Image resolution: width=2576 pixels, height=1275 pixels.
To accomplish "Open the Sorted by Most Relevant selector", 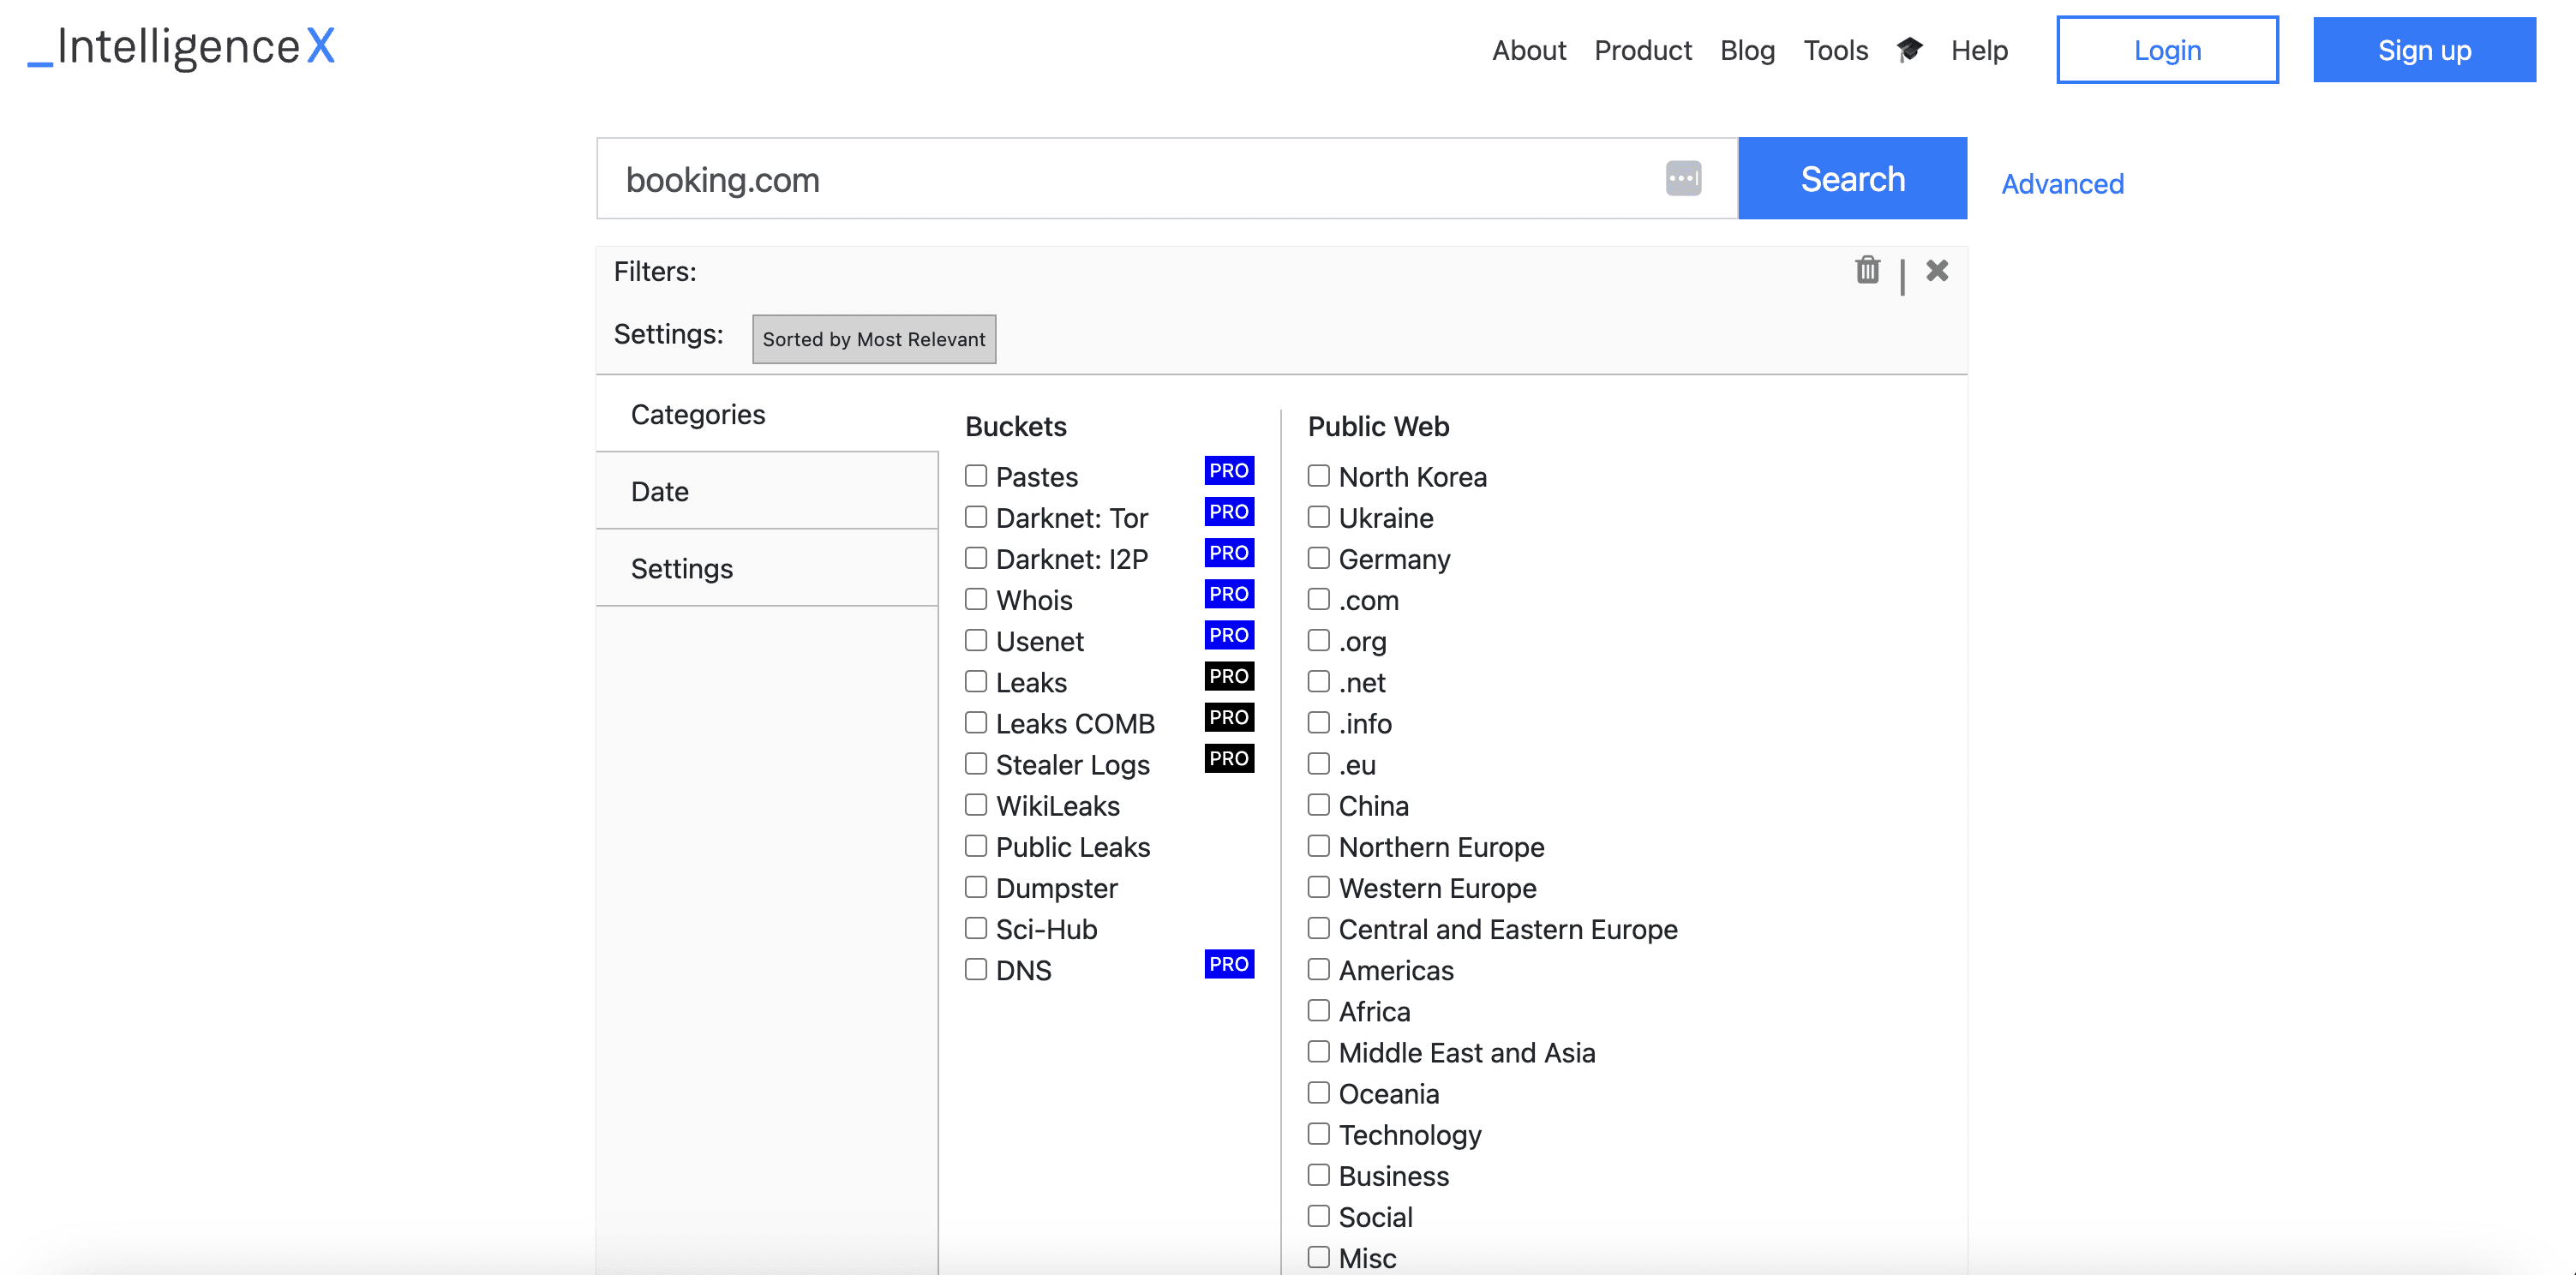I will point(874,339).
